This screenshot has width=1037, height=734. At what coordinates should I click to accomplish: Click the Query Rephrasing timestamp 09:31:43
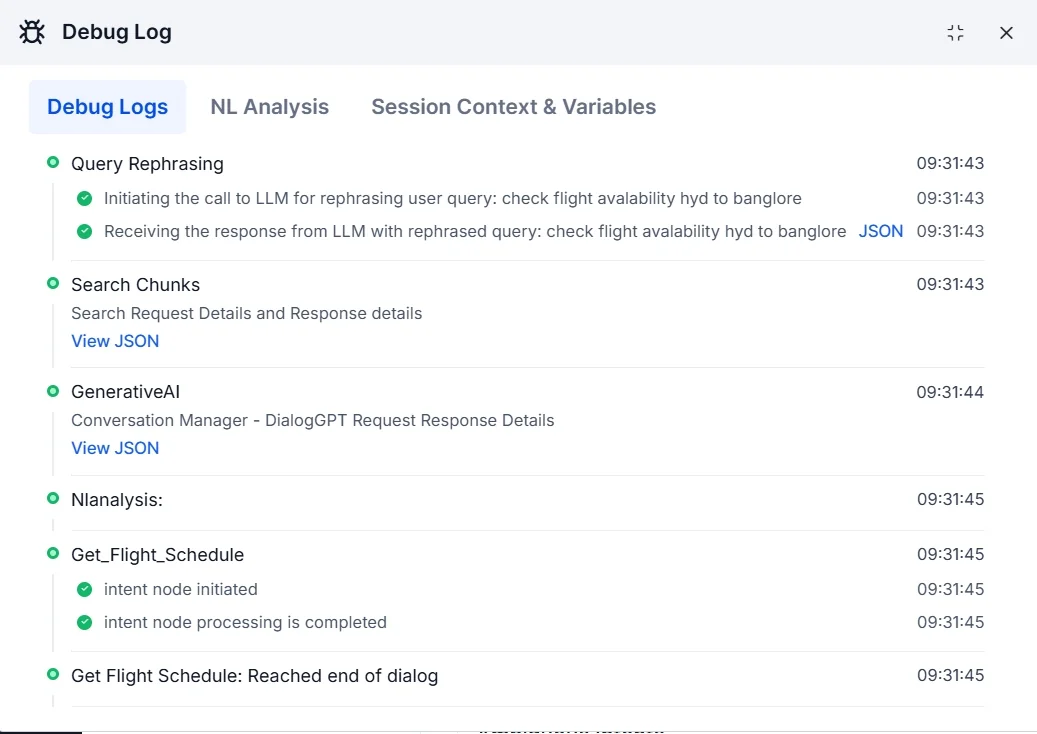[x=950, y=163]
